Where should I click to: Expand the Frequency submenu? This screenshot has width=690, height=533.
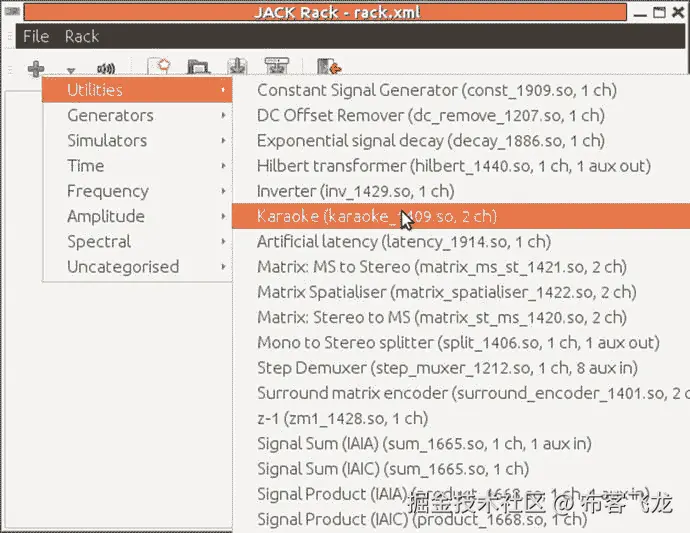coord(137,191)
